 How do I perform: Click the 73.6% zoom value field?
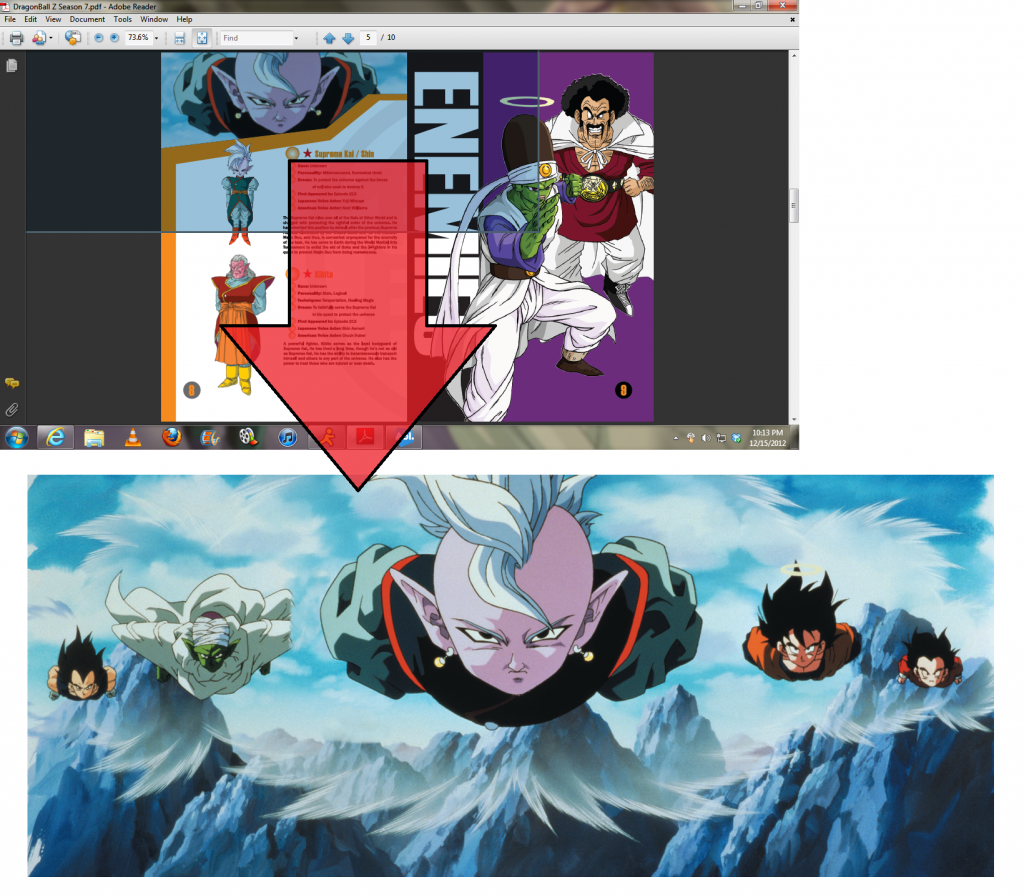(x=138, y=38)
